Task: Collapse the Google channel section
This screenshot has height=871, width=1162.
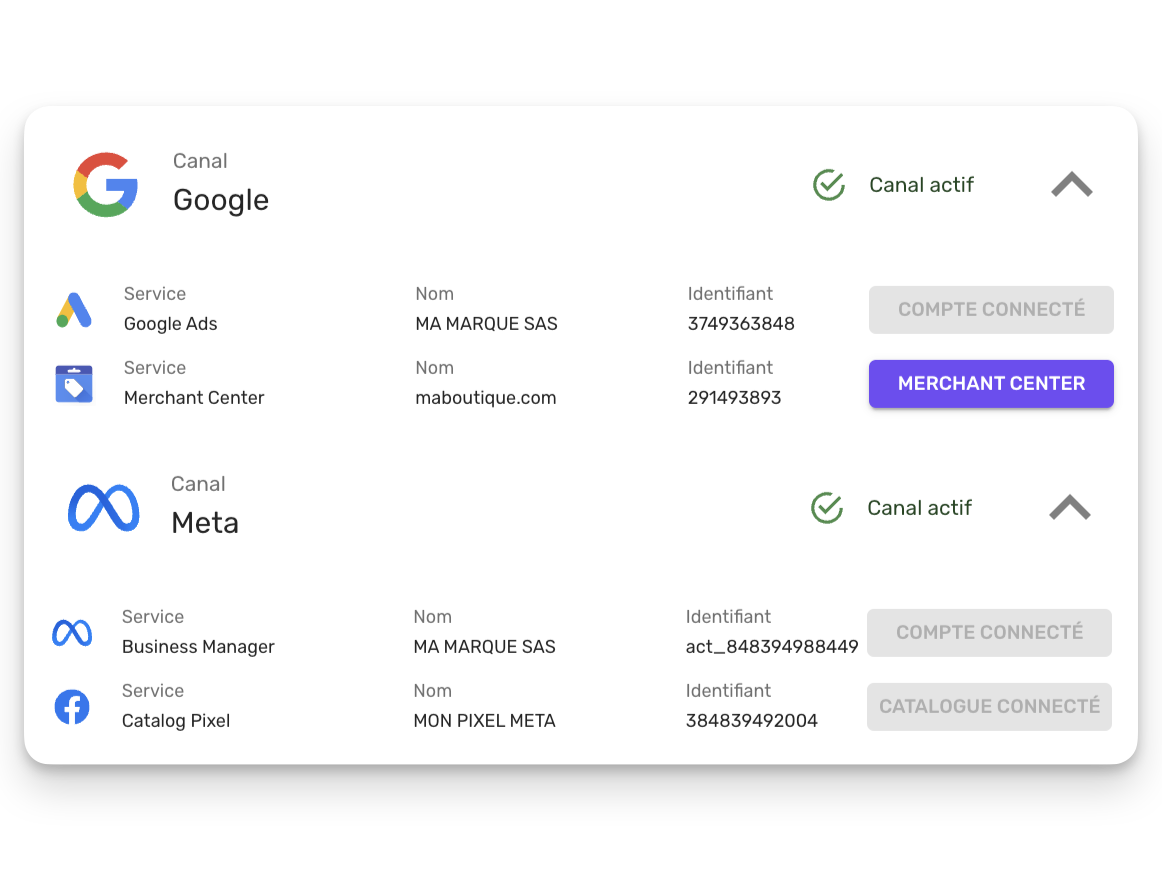Action: pos(1072,185)
